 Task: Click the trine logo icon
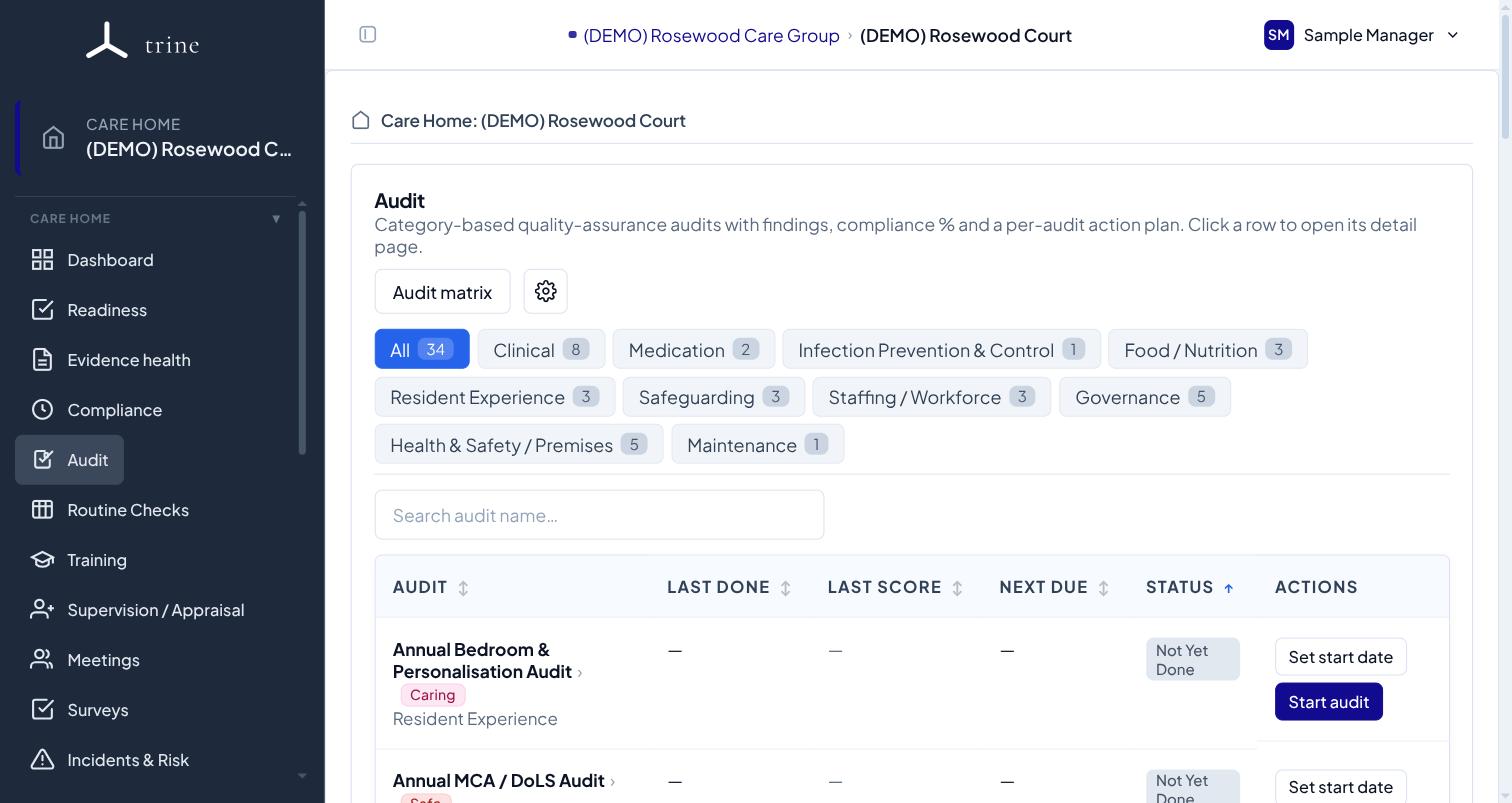tap(107, 41)
